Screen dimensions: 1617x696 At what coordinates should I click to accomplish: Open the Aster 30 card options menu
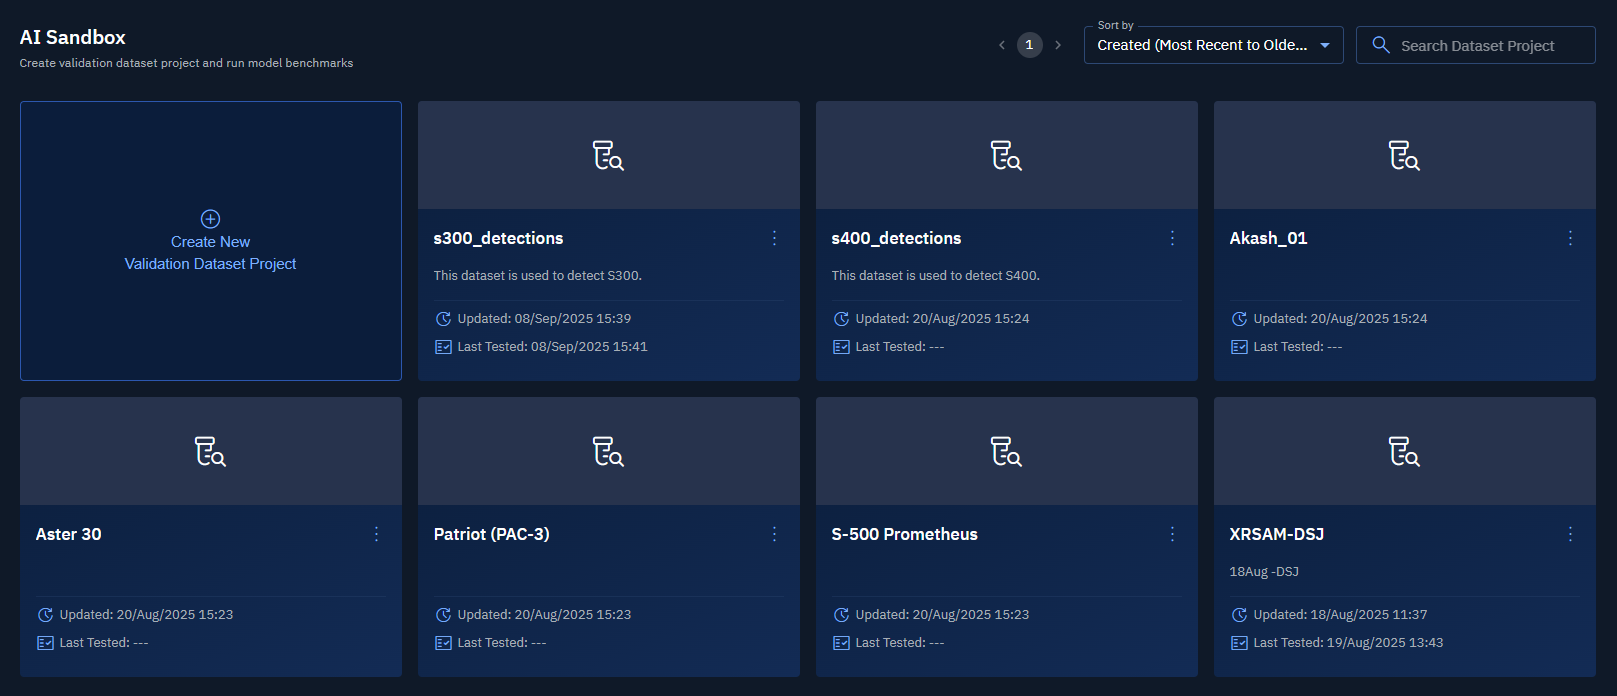376,534
